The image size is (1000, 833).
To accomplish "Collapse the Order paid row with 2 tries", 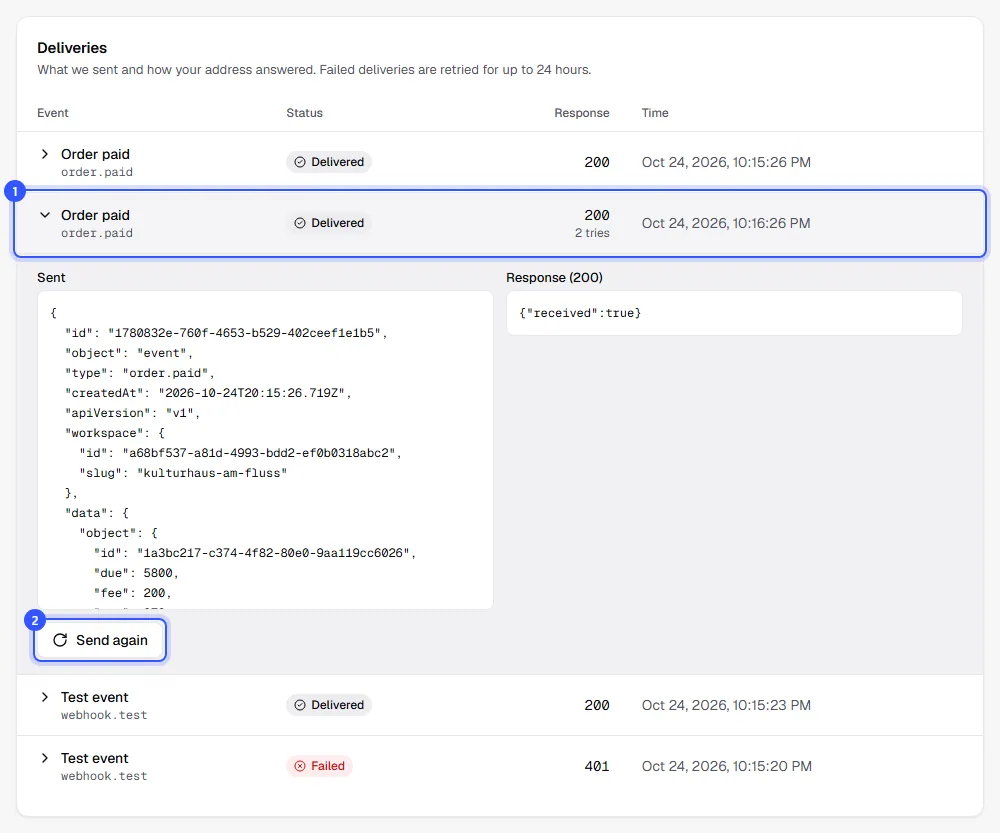I will click(45, 216).
